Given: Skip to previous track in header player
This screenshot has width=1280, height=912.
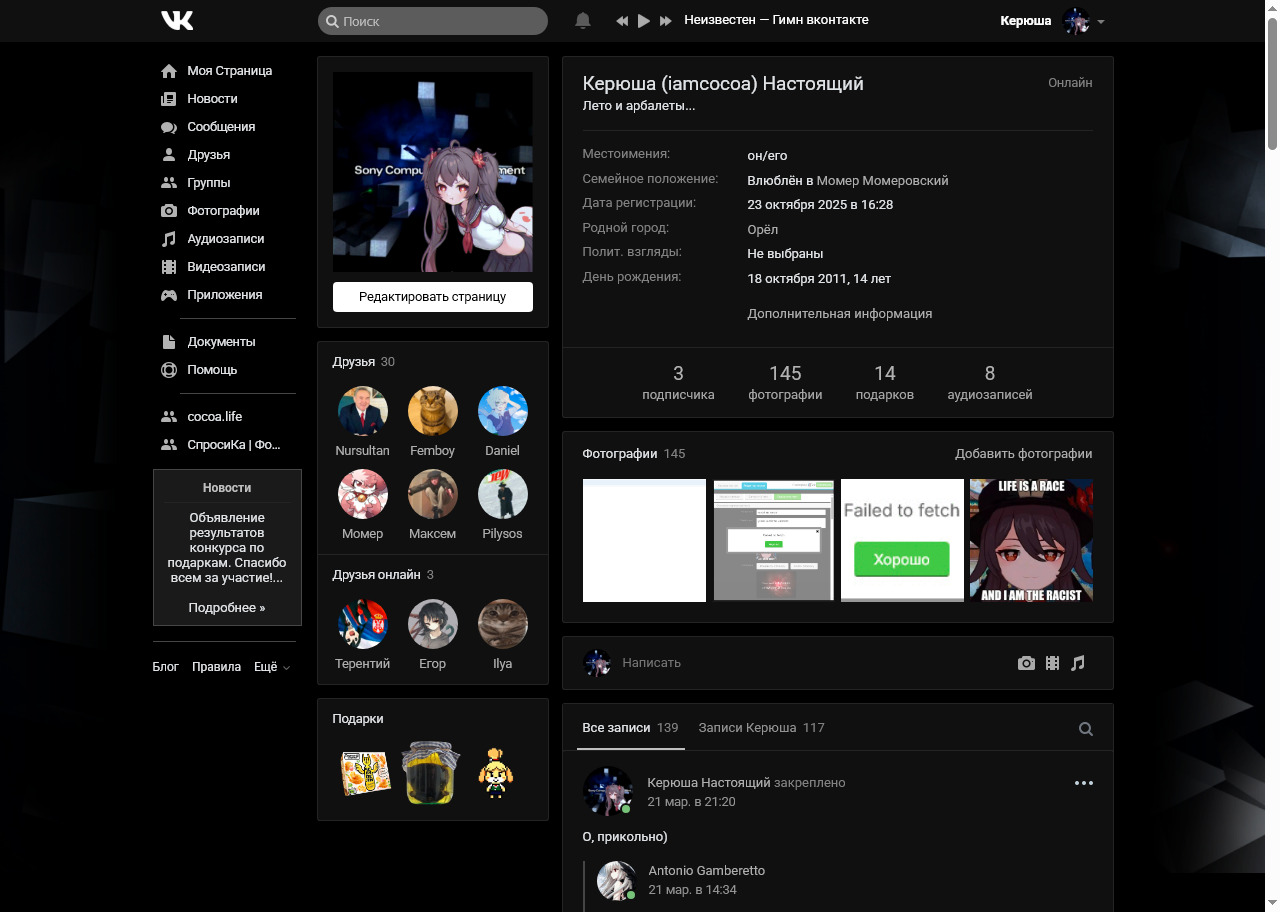Looking at the screenshot, I should [x=622, y=21].
